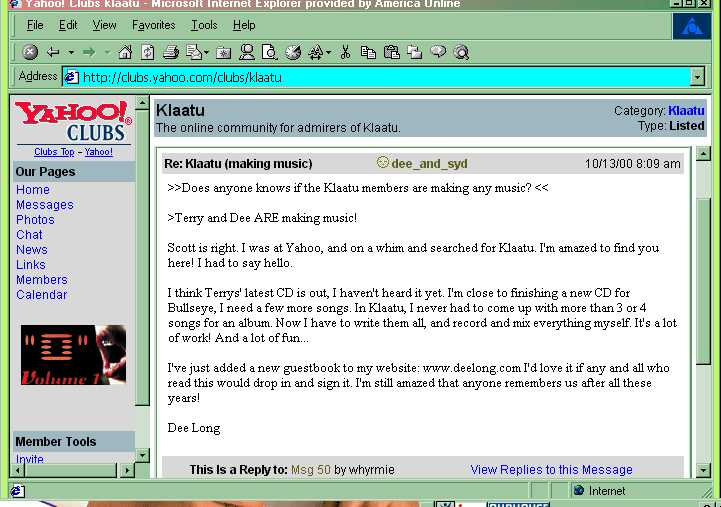Click the Stop loading toolbar icon
721x507 pixels.
tap(30, 52)
